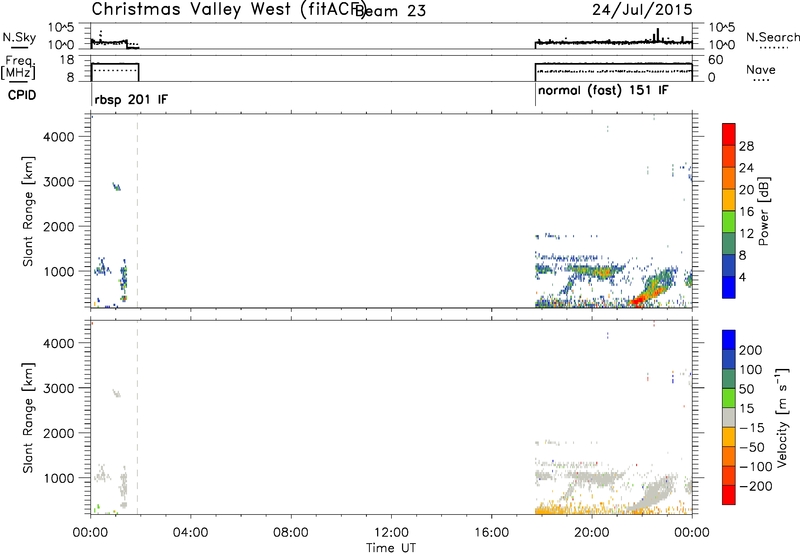This screenshot has height=554, width=800.
Task: Click the red bottom segment of Velocity colorbar
Action: coord(729,495)
